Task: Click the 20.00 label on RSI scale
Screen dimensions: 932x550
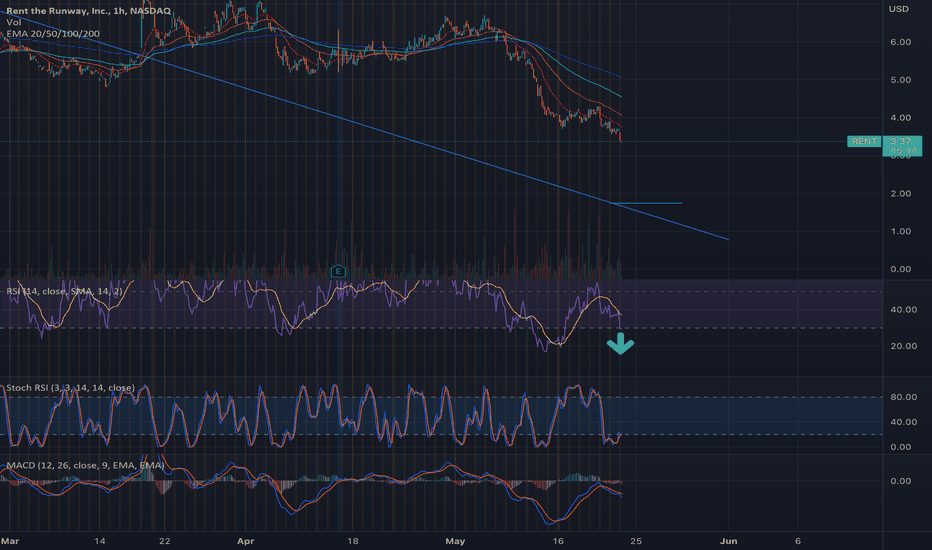Action: point(903,346)
